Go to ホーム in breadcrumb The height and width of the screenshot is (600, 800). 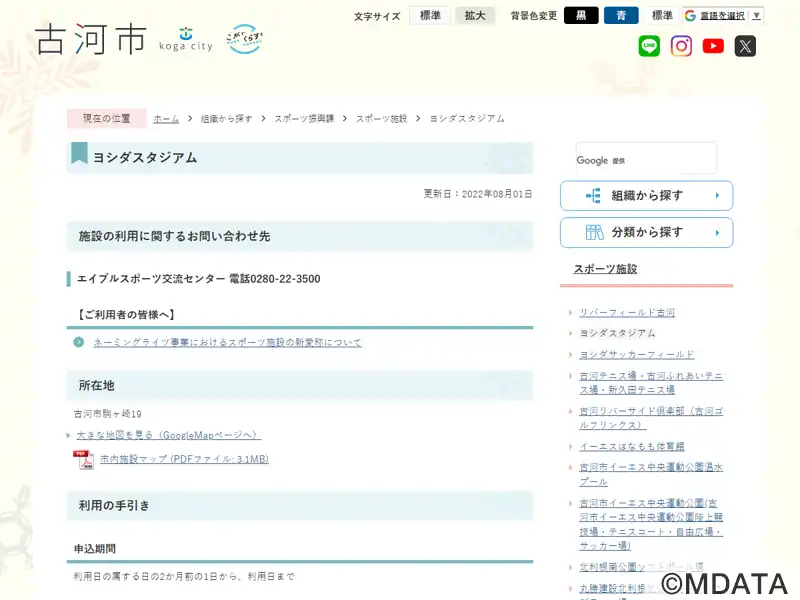click(x=166, y=119)
